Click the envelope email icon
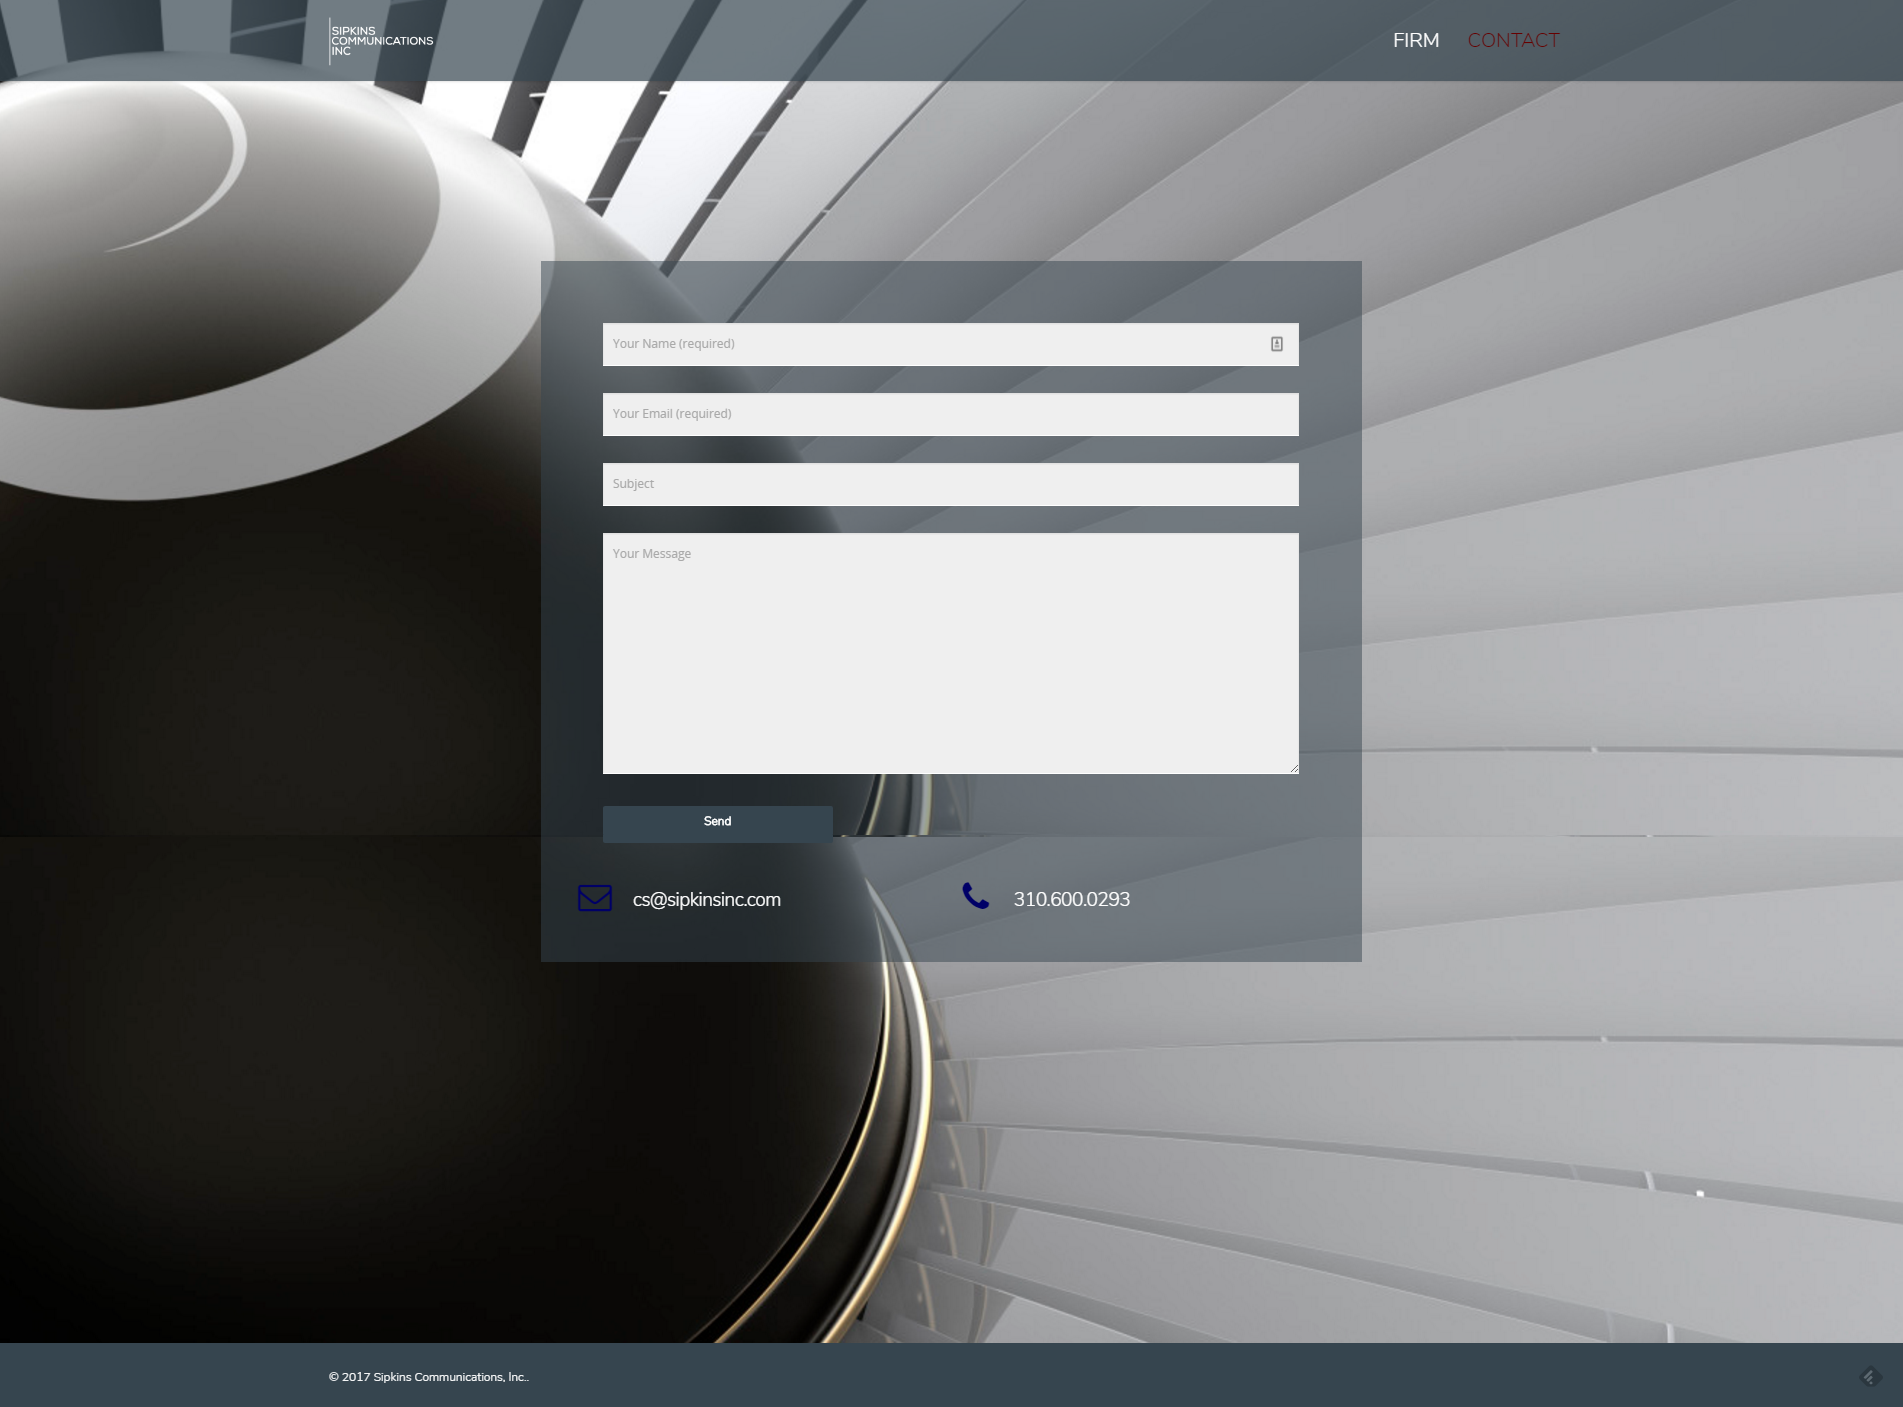Viewport: 1903px width, 1407px height. 595,898
